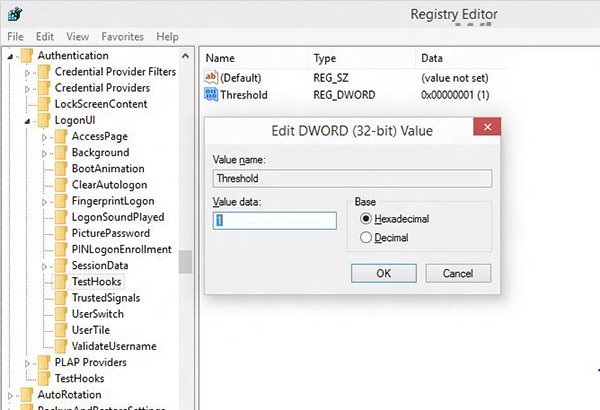Click the UserTile folder icon
Viewport: 600px width, 410px height.
click(x=61, y=330)
